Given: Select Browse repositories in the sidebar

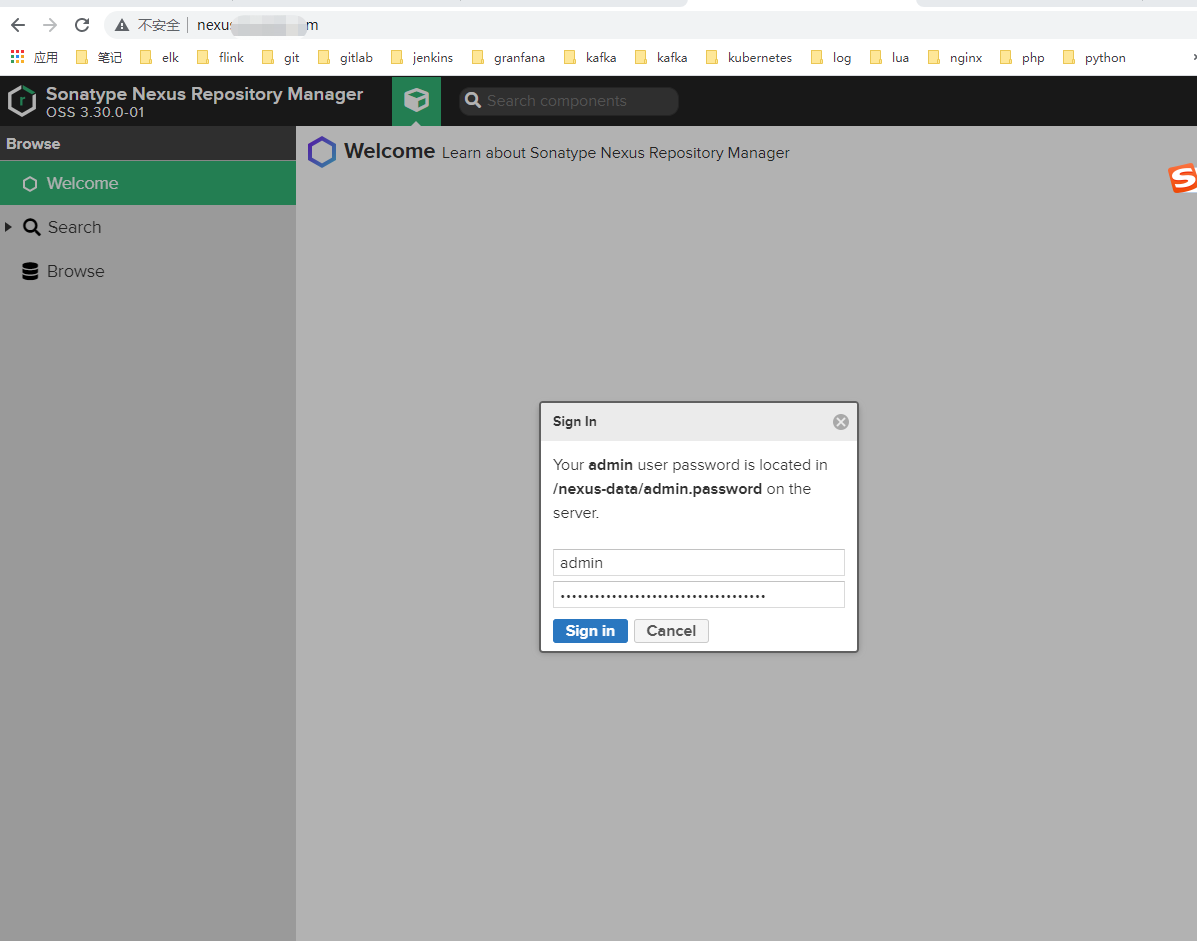Looking at the screenshot, I should [147, 271].
